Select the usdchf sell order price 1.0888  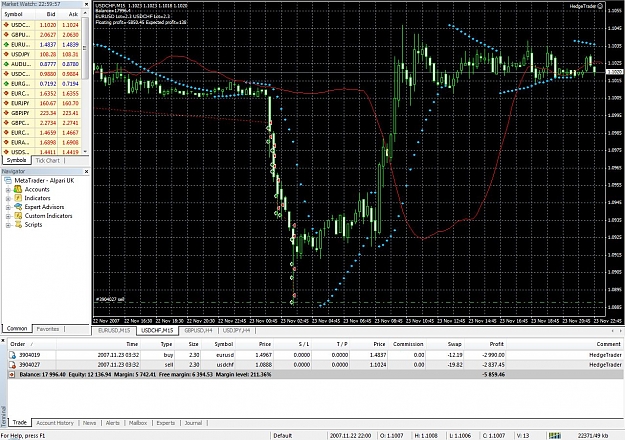[263, 365]
